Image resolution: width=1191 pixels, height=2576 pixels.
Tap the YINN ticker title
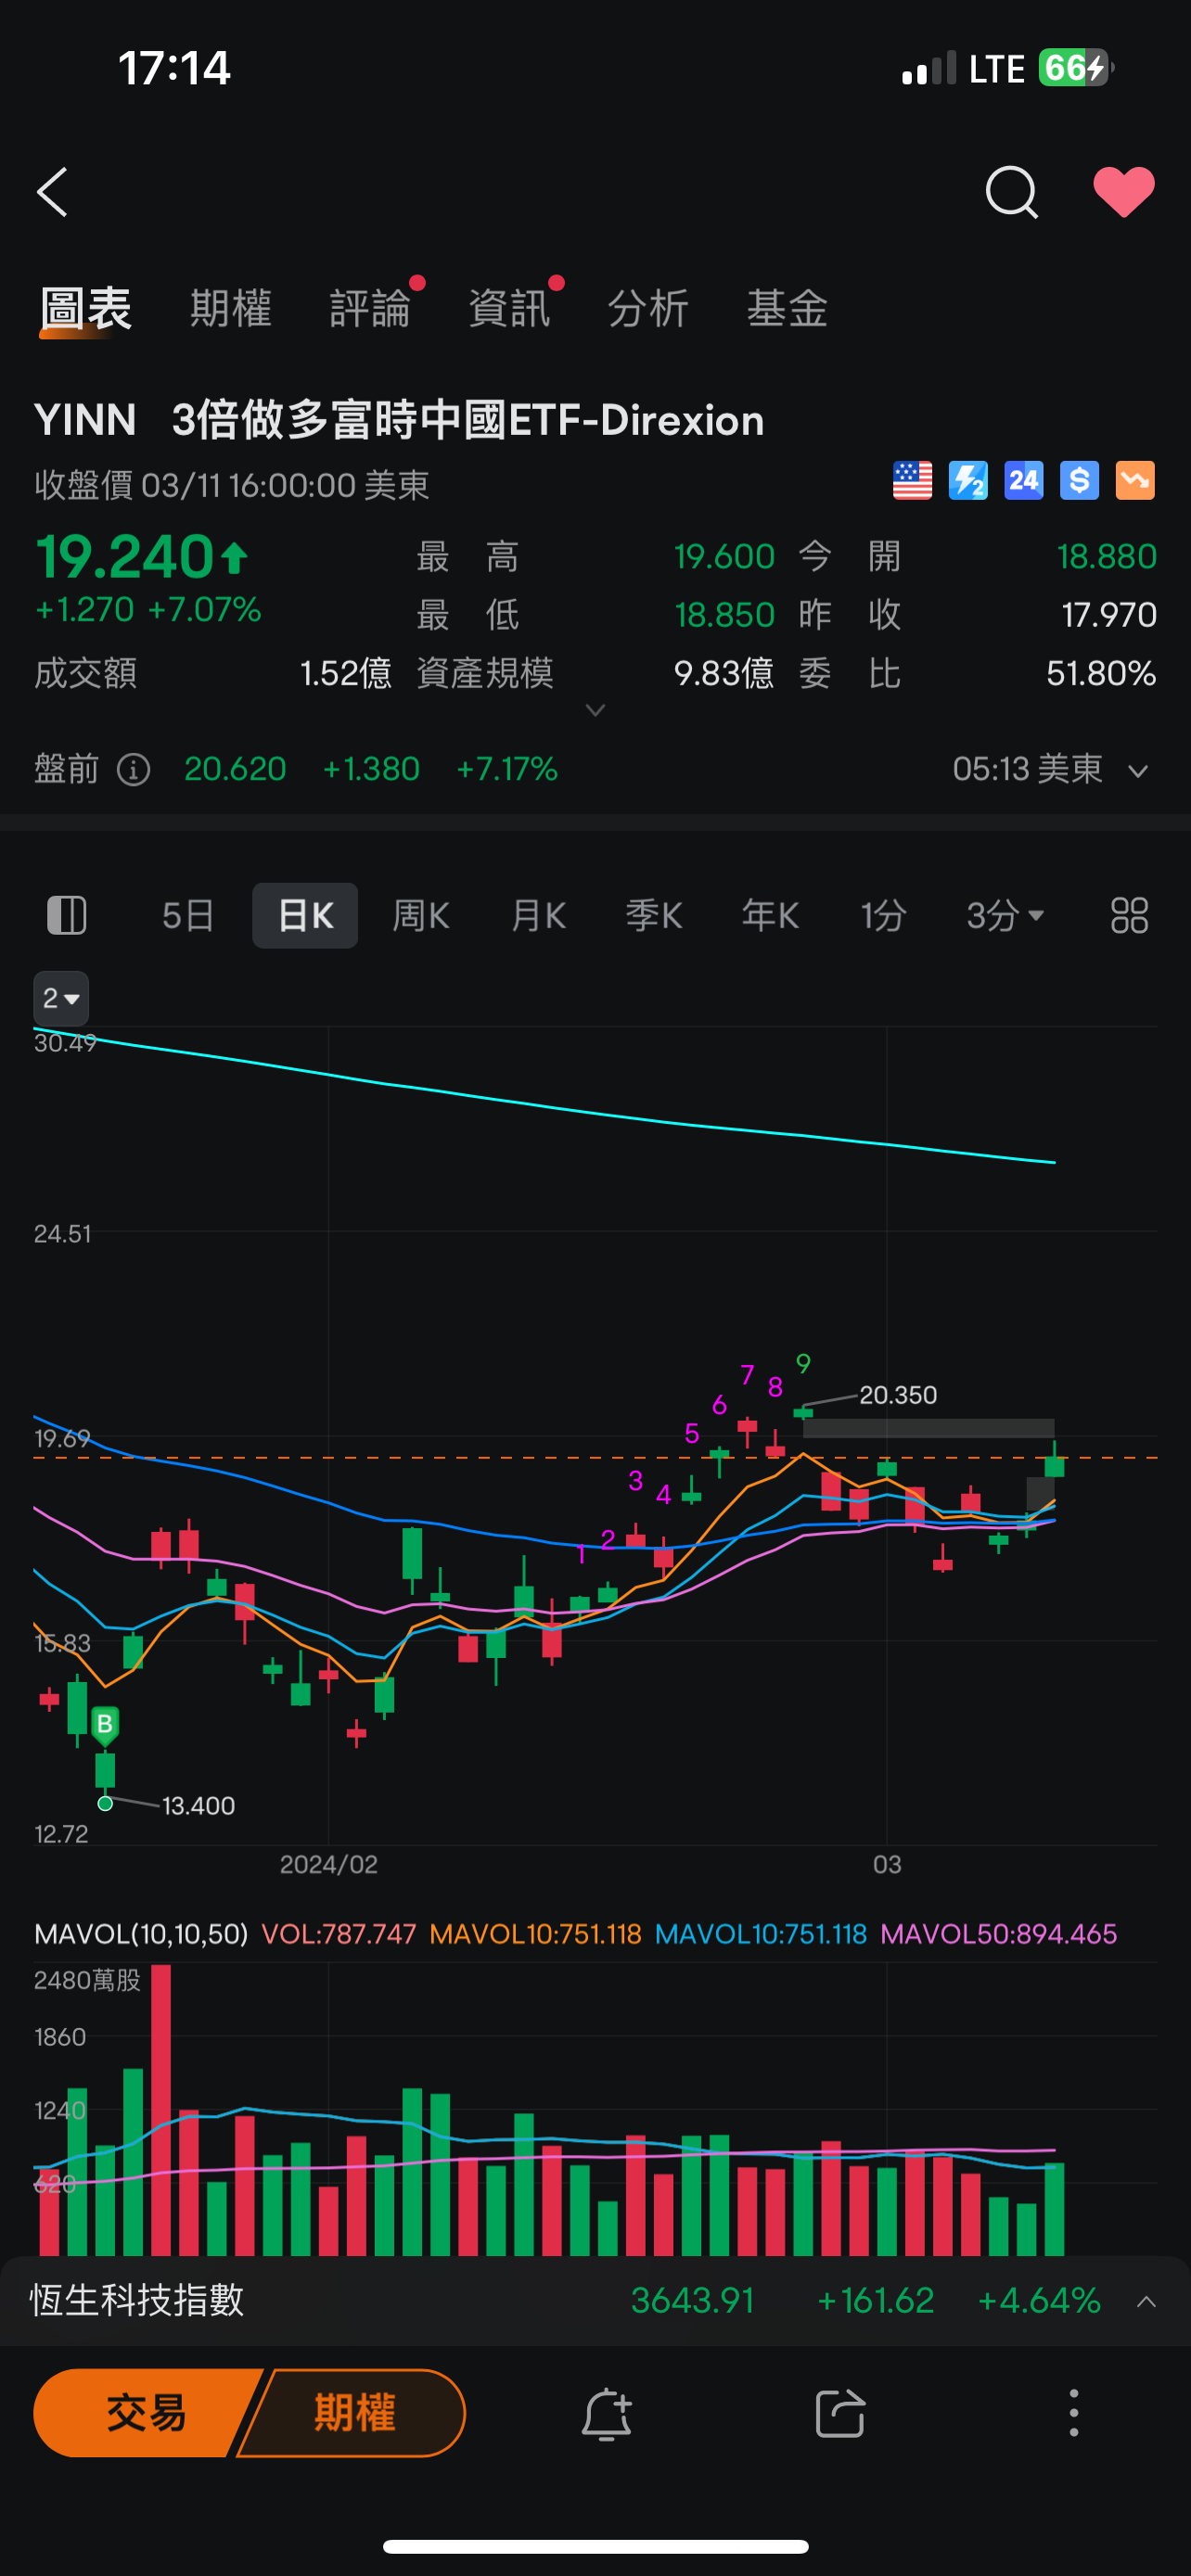click(85, 420)
